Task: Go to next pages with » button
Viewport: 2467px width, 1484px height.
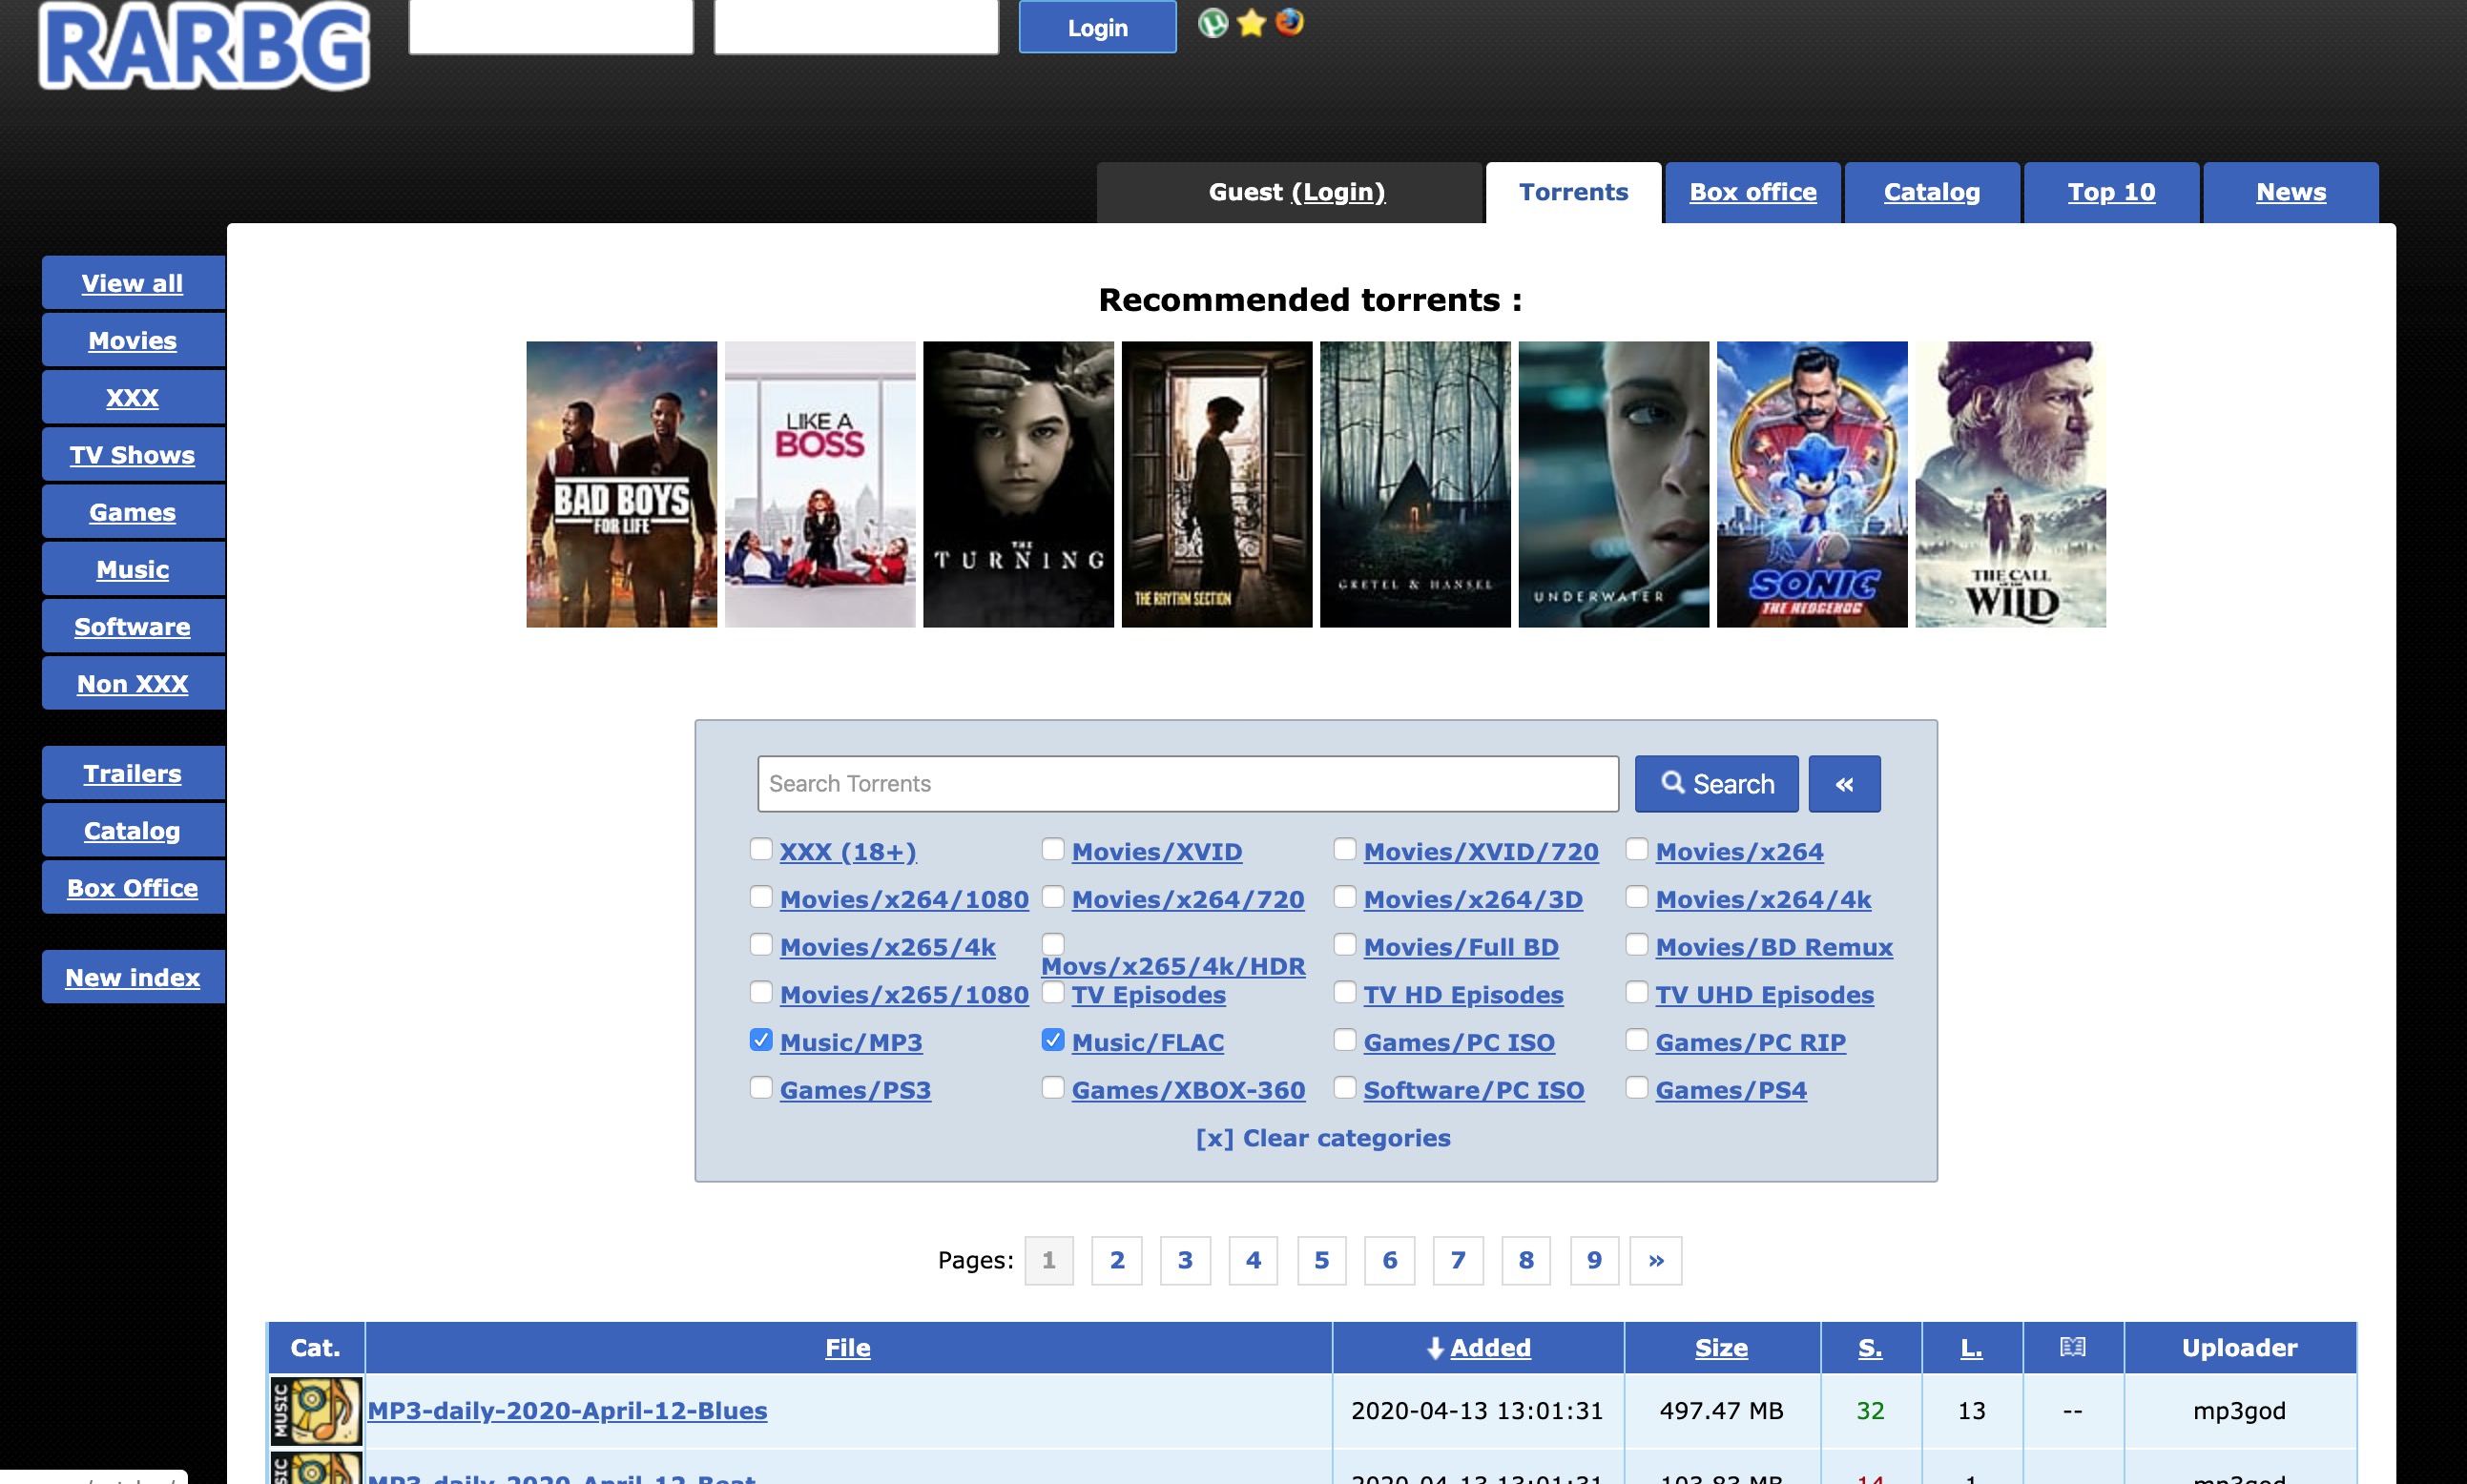Action: tap(1655, 1260)
